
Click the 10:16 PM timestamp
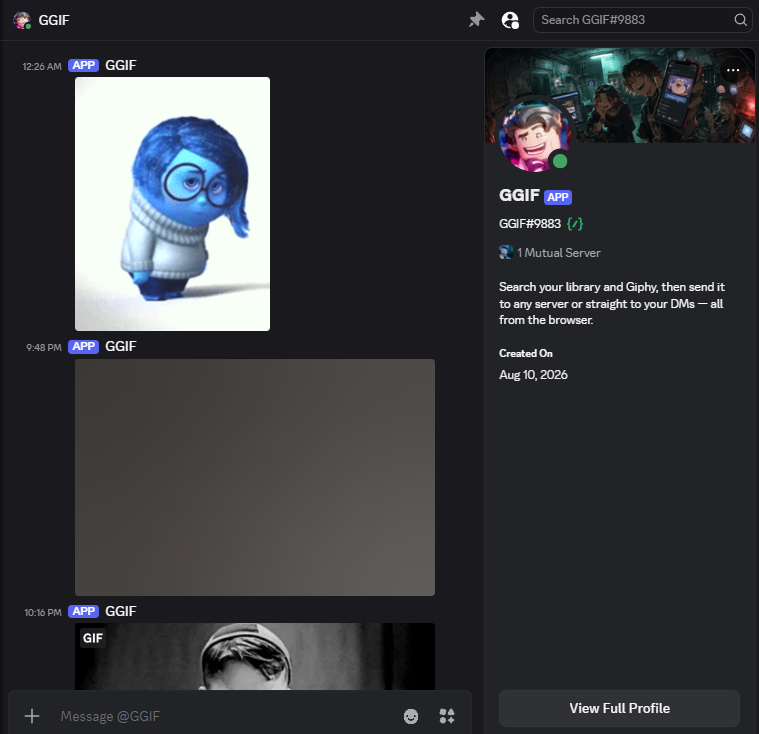tap(43, 612)
